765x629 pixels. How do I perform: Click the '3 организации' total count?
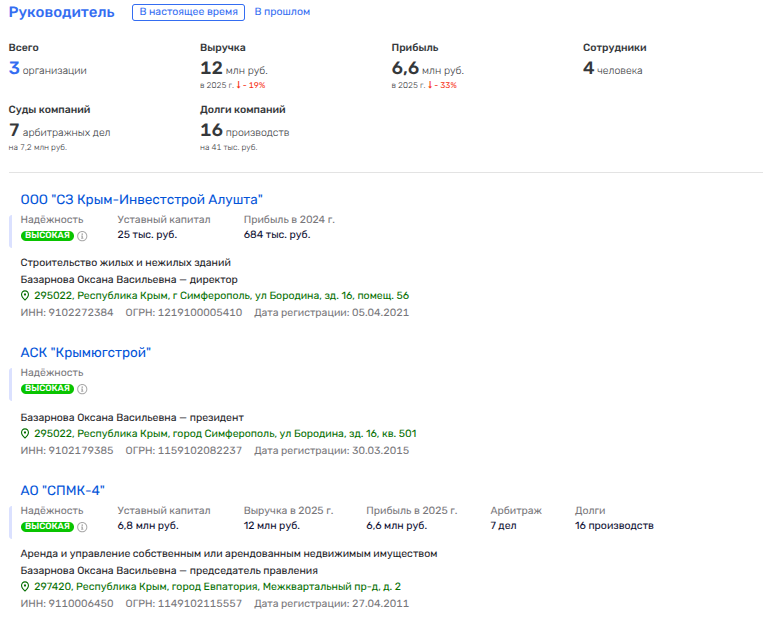click(48, 69)
